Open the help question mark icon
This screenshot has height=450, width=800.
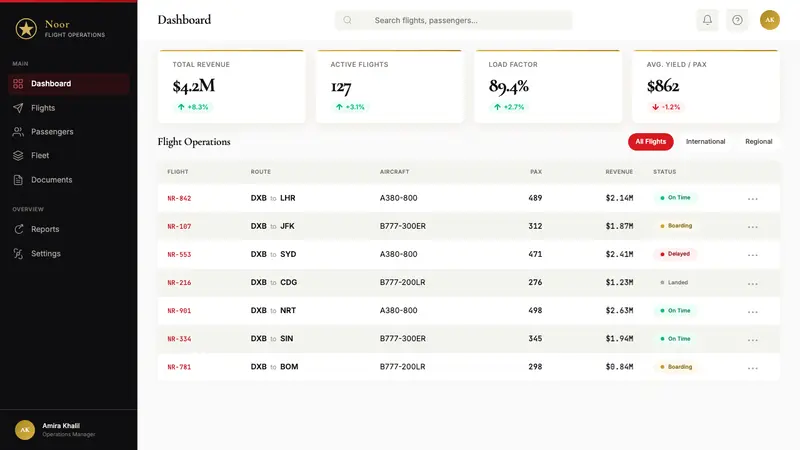pyautogui.click(x=737, y=20)
